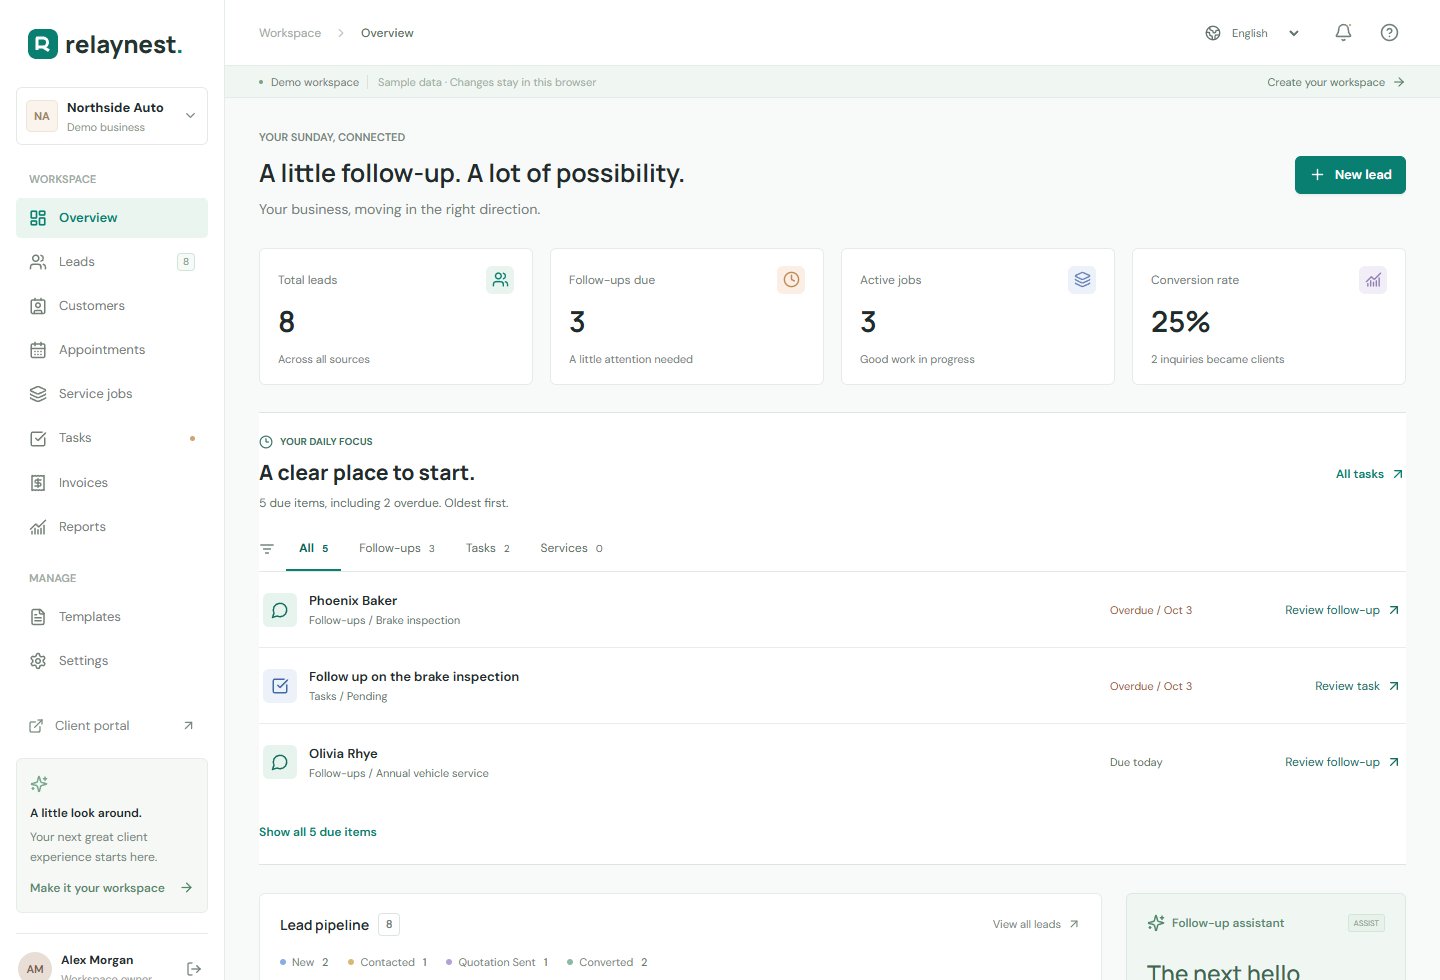Click the Phoenix Baker name
The height and width of the screenshot is (980, 1440).
click(x=353, y=601)
